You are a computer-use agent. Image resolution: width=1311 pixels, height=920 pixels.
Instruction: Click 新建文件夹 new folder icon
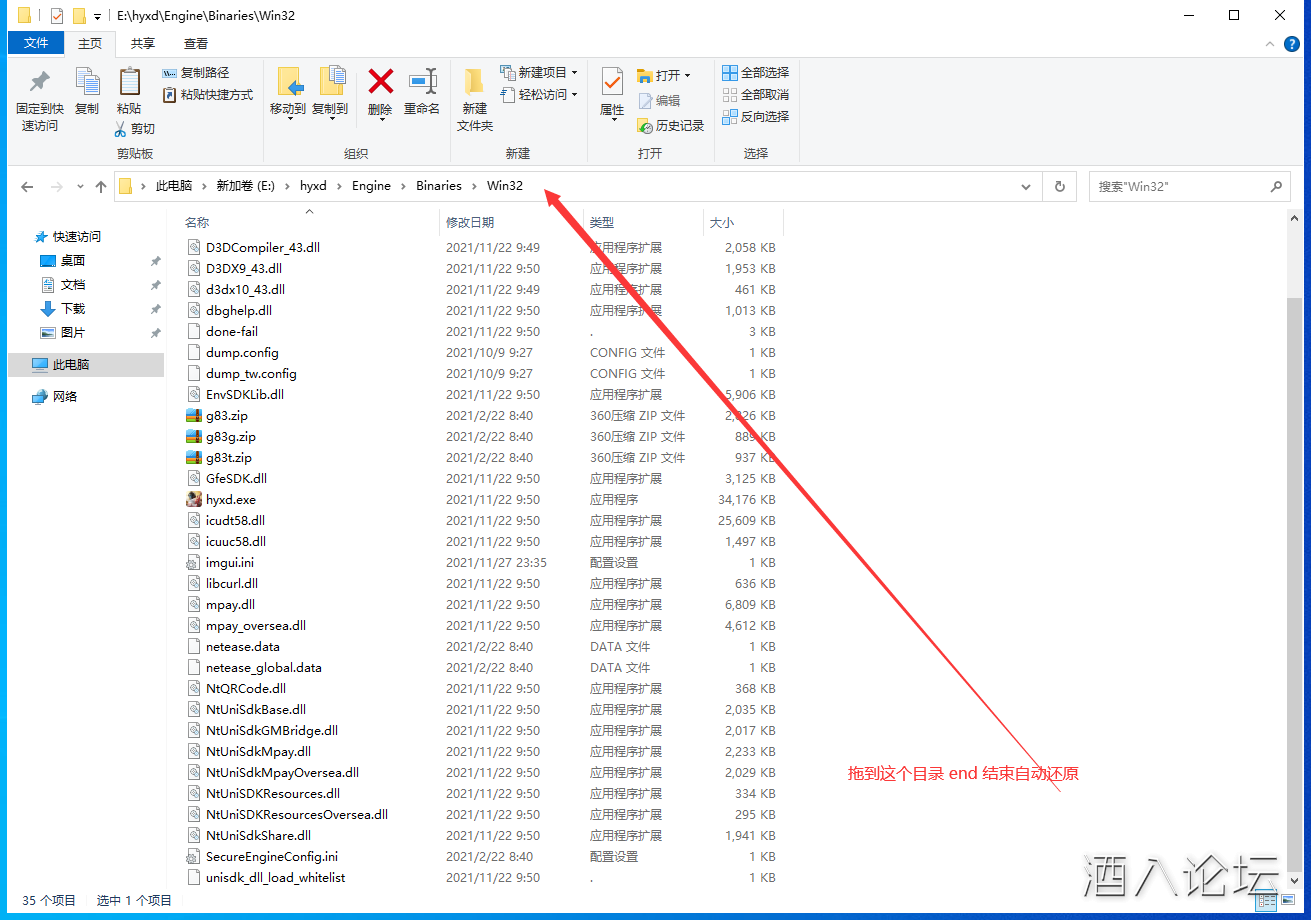coord(475,82)
